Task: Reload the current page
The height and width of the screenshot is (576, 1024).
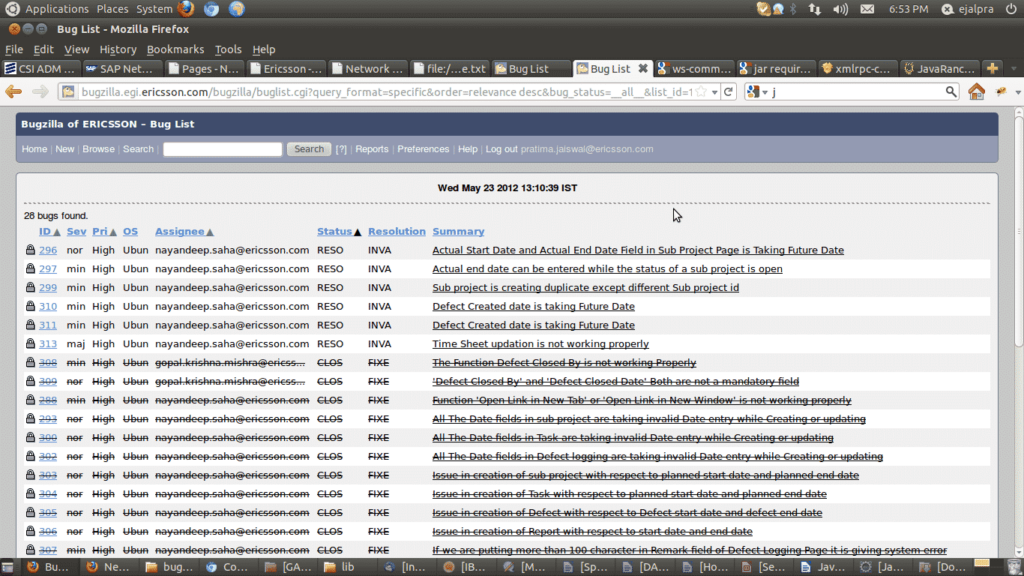Action: point(728,92)
